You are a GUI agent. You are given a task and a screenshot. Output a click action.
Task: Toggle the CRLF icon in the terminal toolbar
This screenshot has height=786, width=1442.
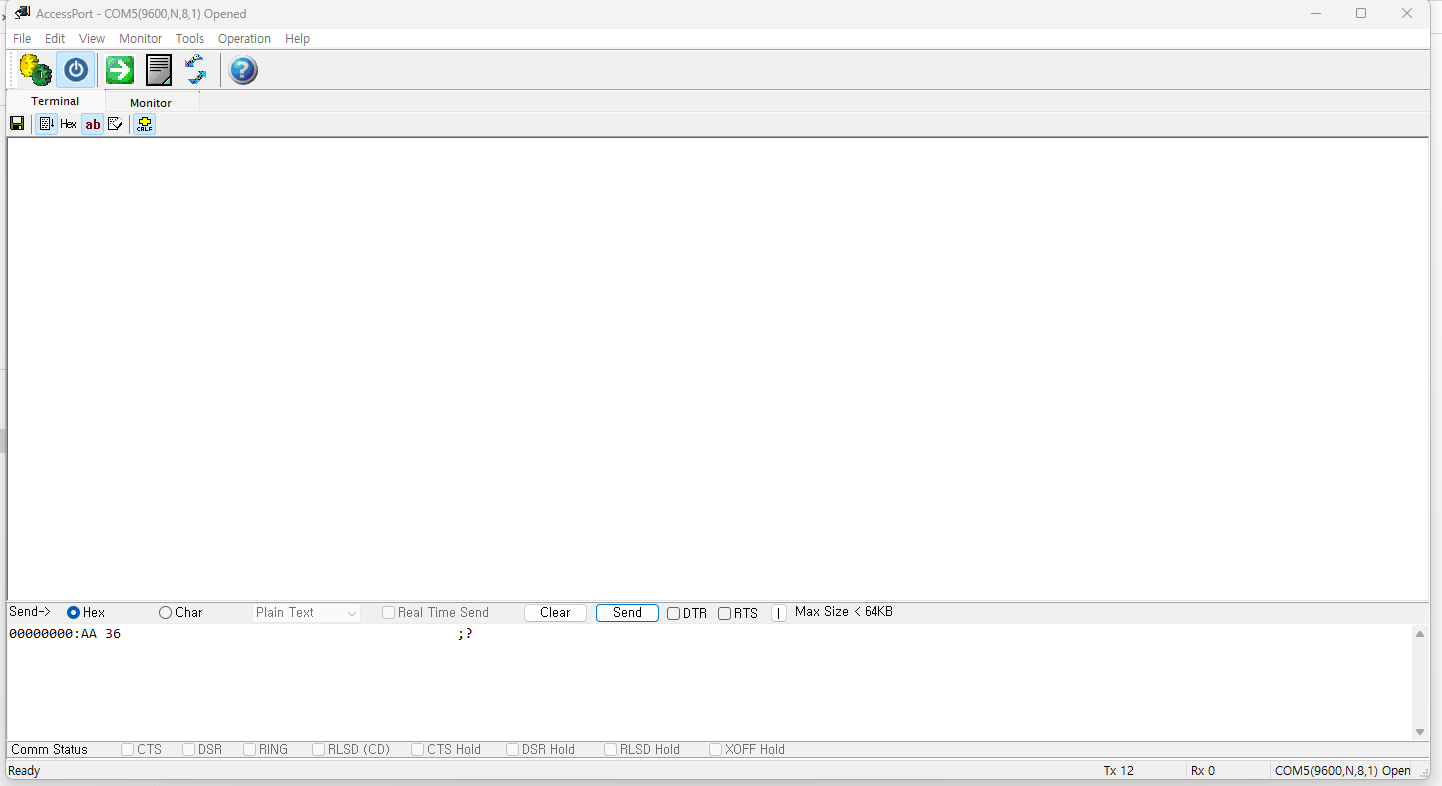pyautogui.click(x=145, y=124)
